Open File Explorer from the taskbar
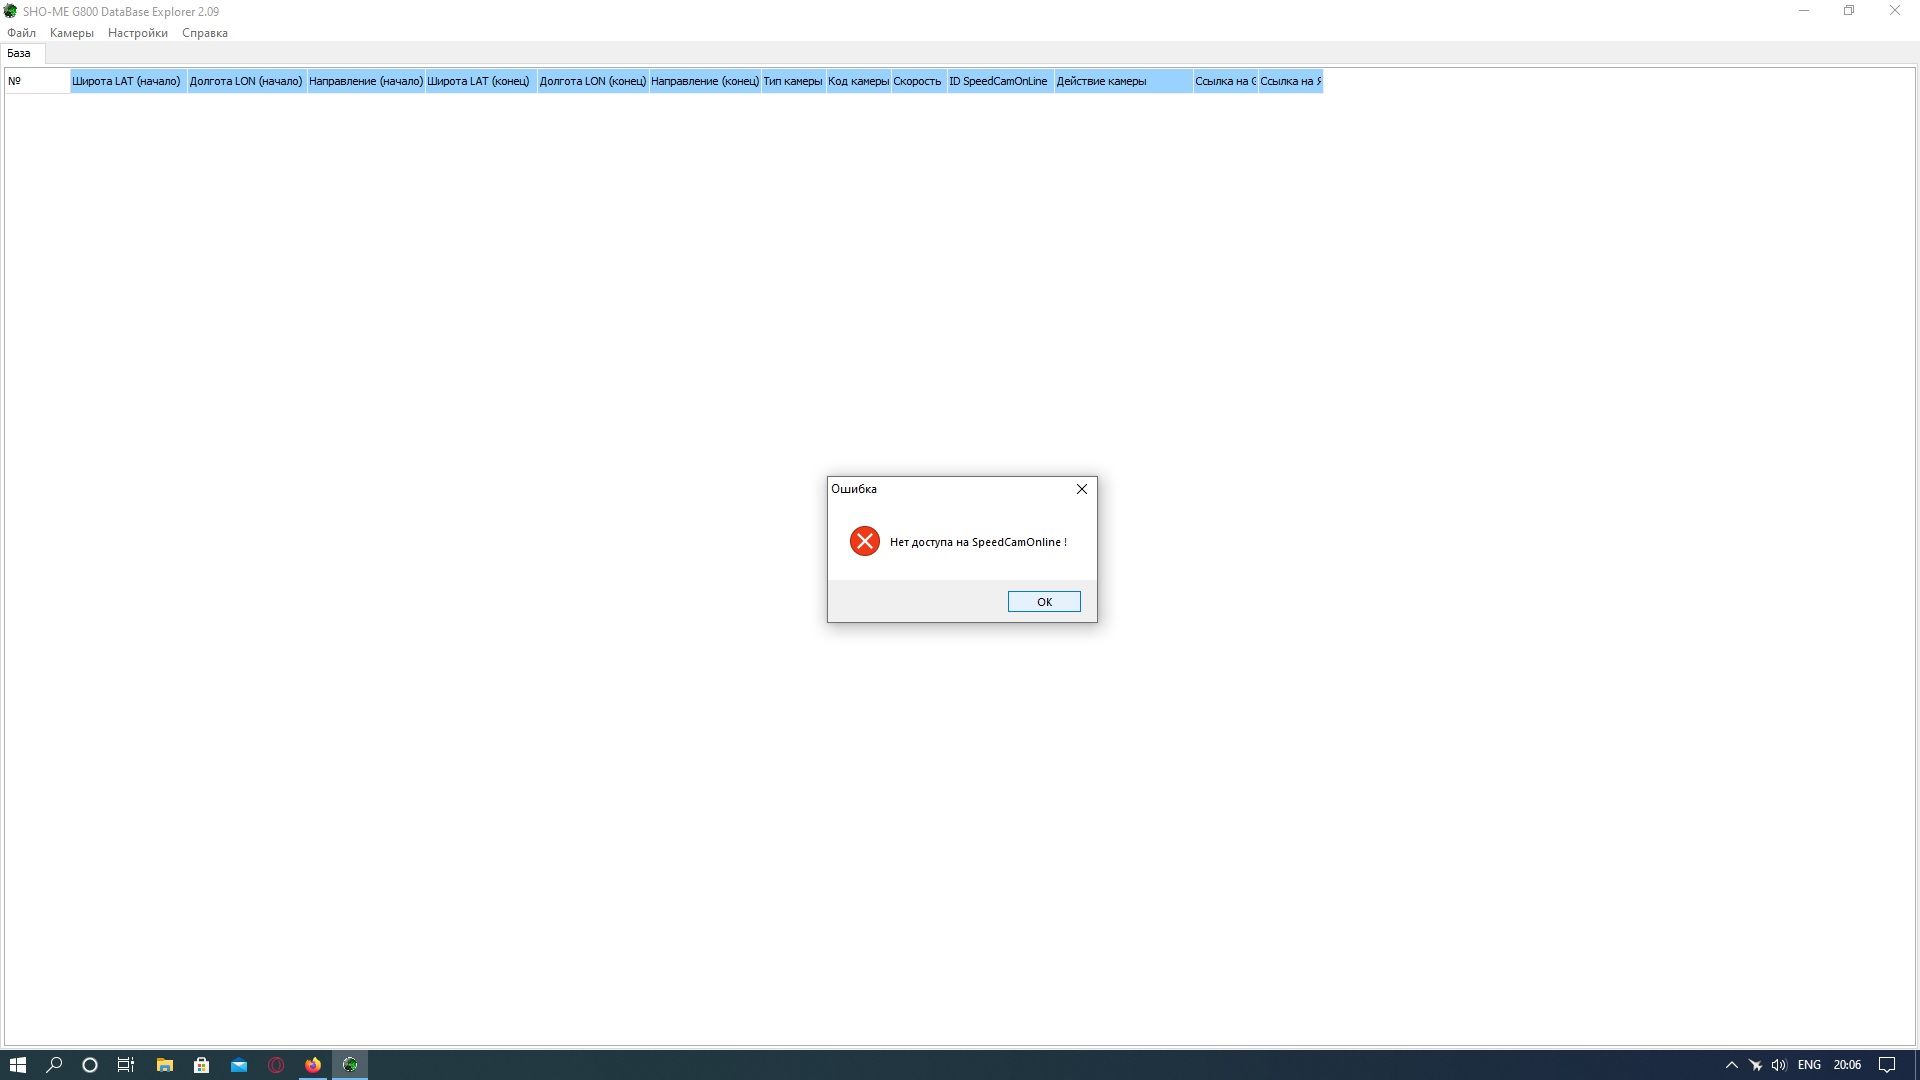 tap(164, 1065)
